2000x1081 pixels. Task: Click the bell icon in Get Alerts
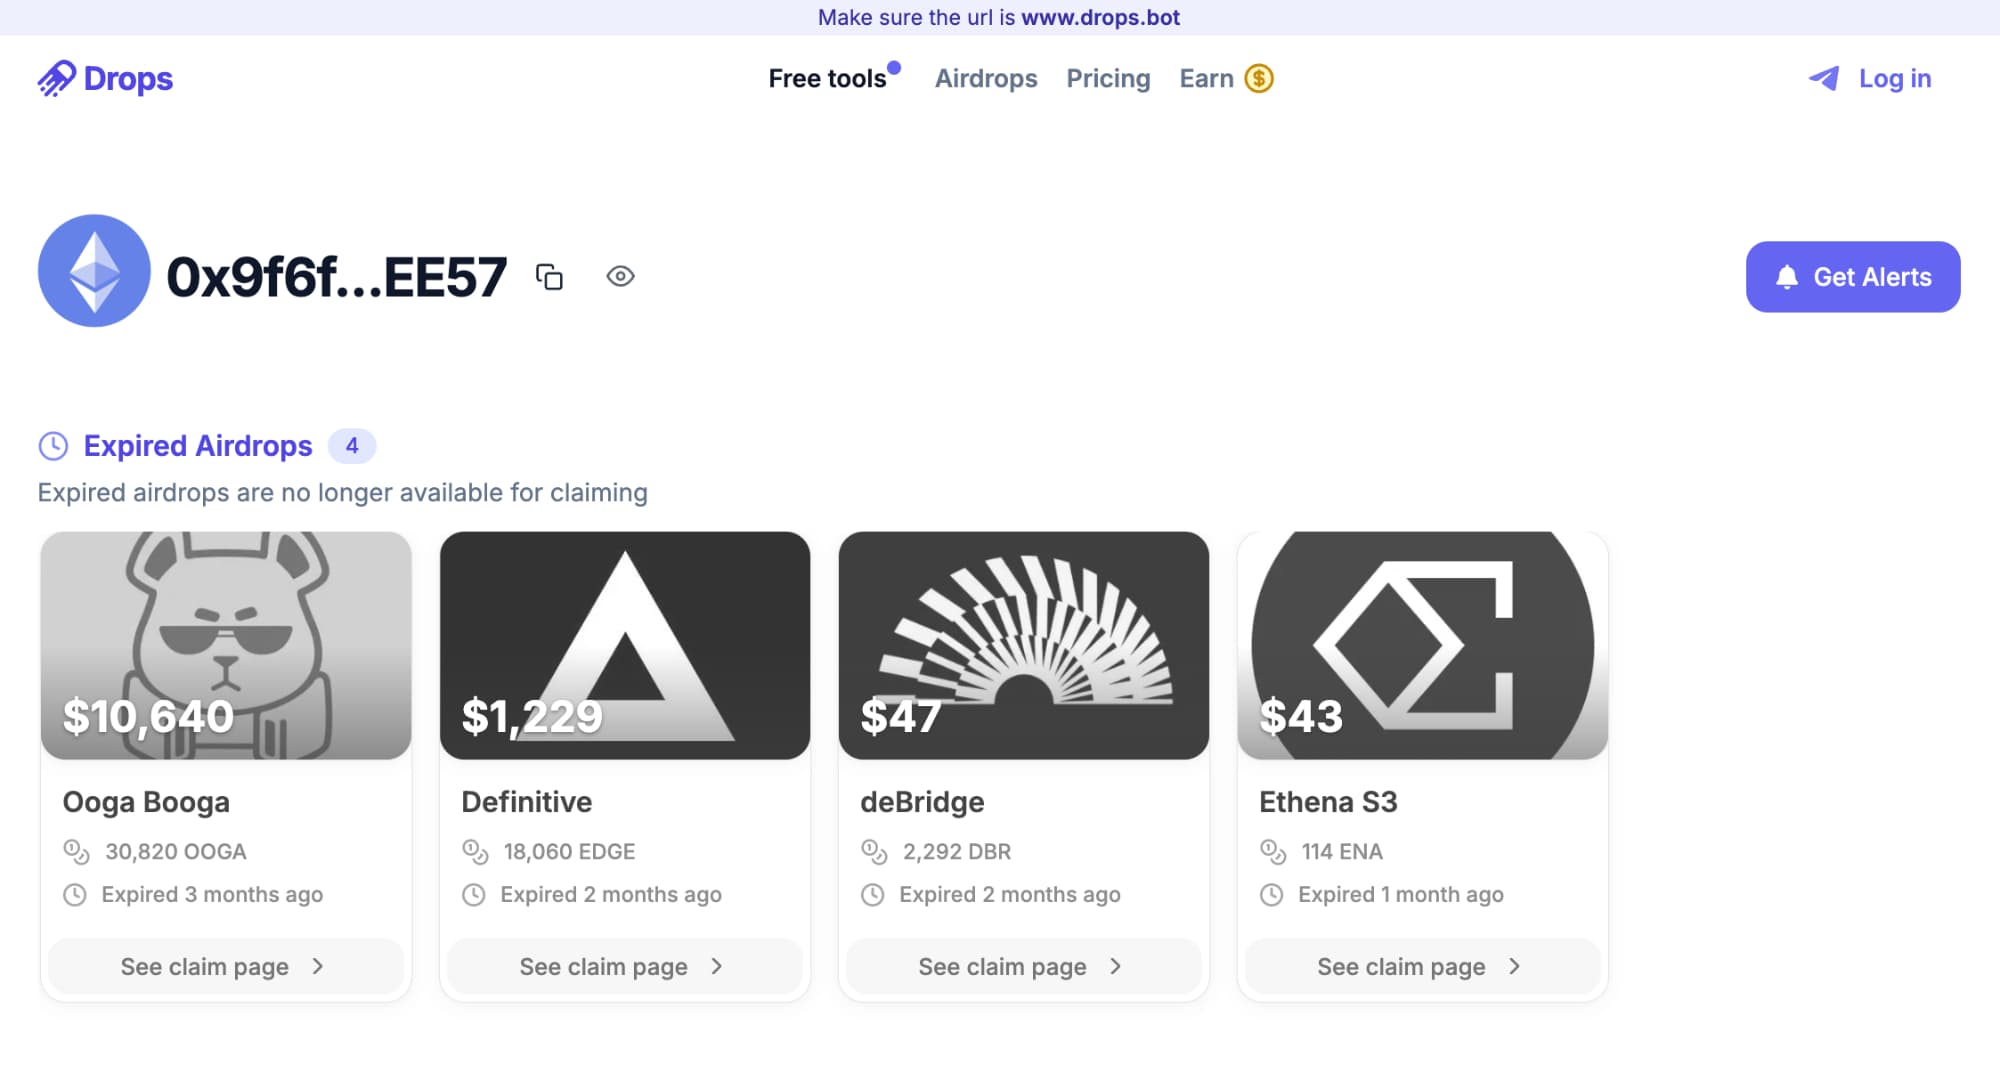point(1786,277)
